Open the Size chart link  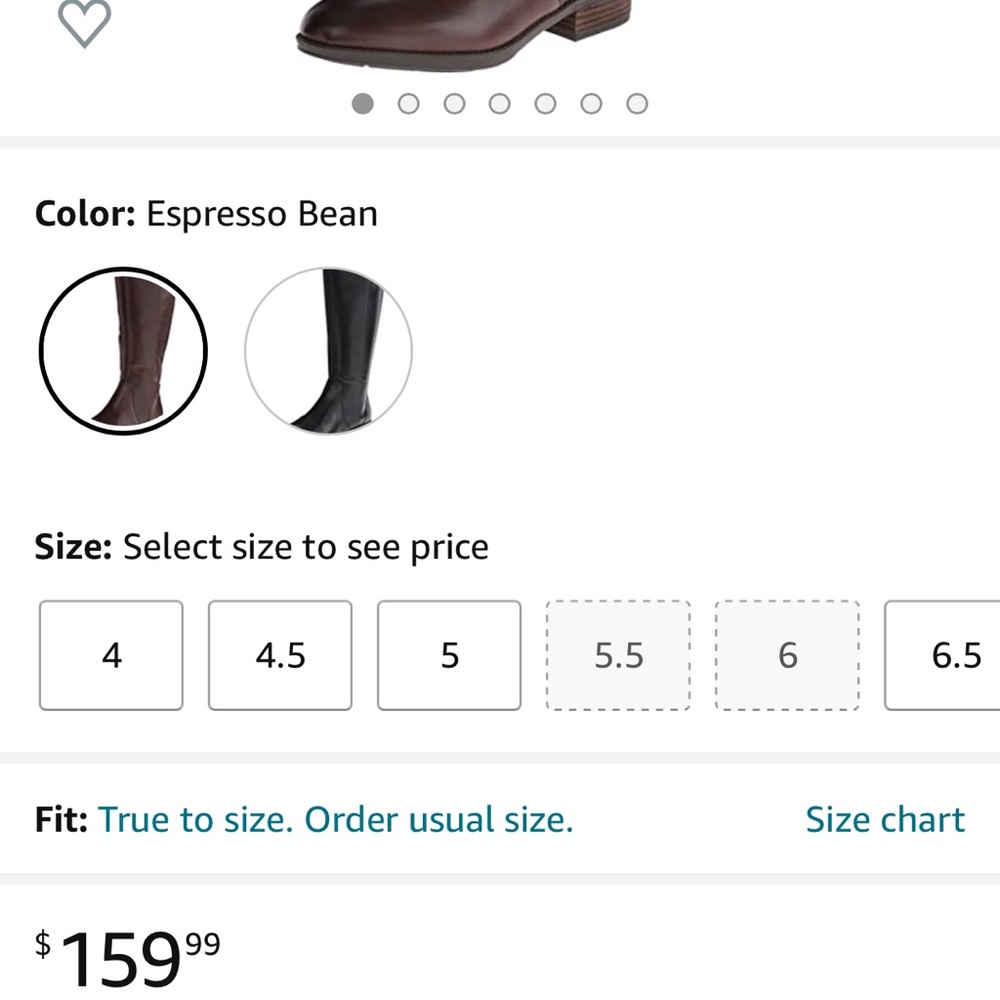pos(885,820)
